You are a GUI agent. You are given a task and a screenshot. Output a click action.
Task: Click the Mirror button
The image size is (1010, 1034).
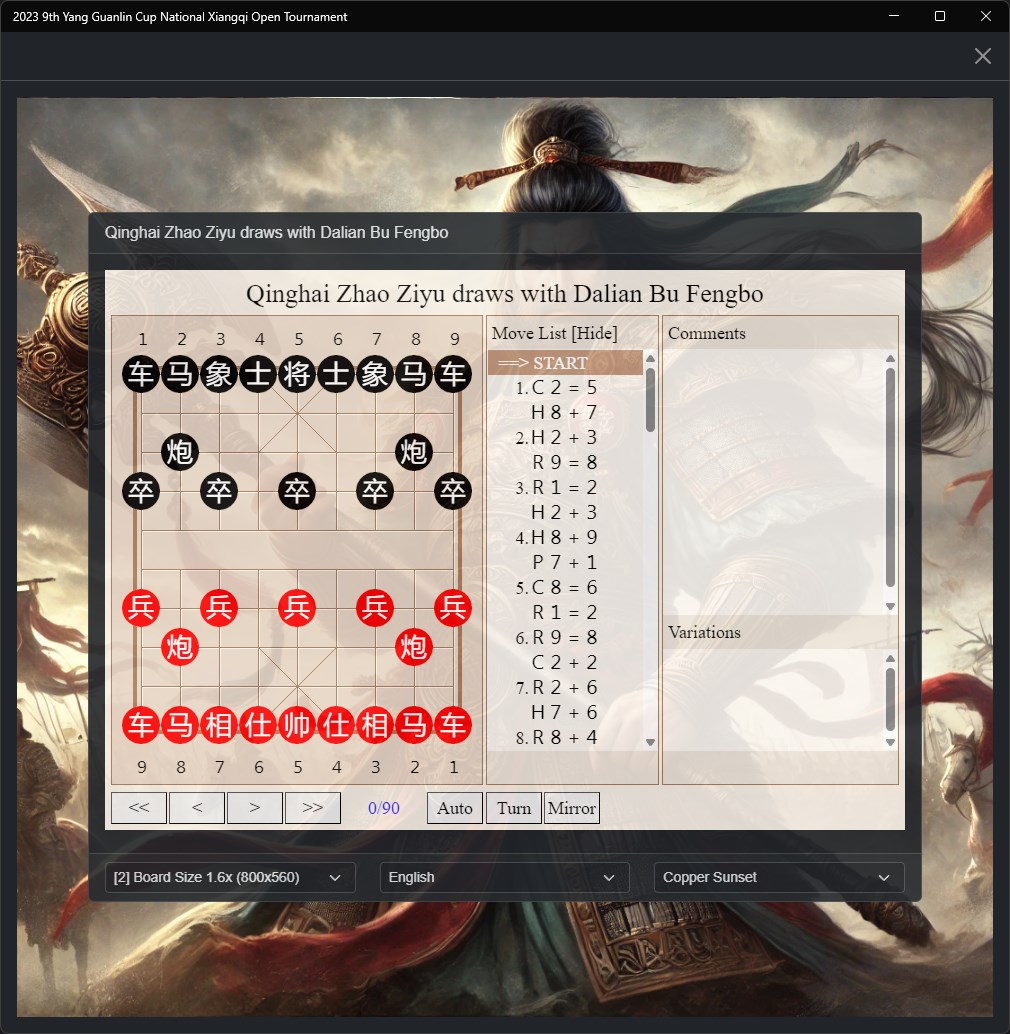click(572, 808)
